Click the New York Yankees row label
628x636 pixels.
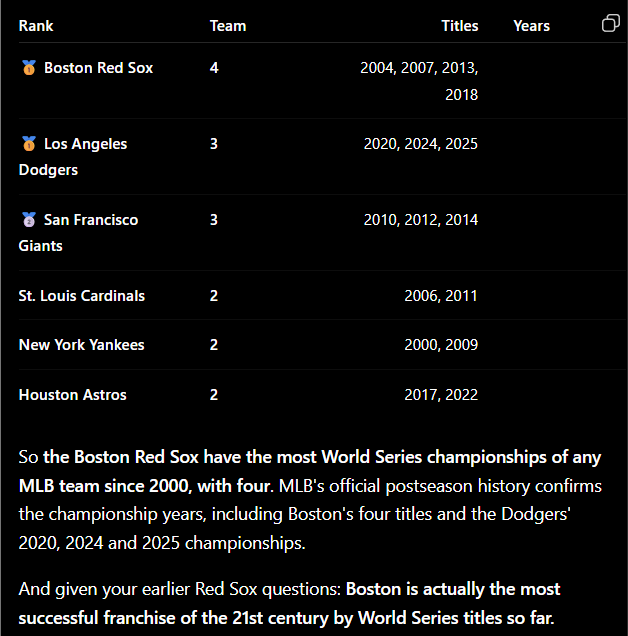tap(82, 345)
